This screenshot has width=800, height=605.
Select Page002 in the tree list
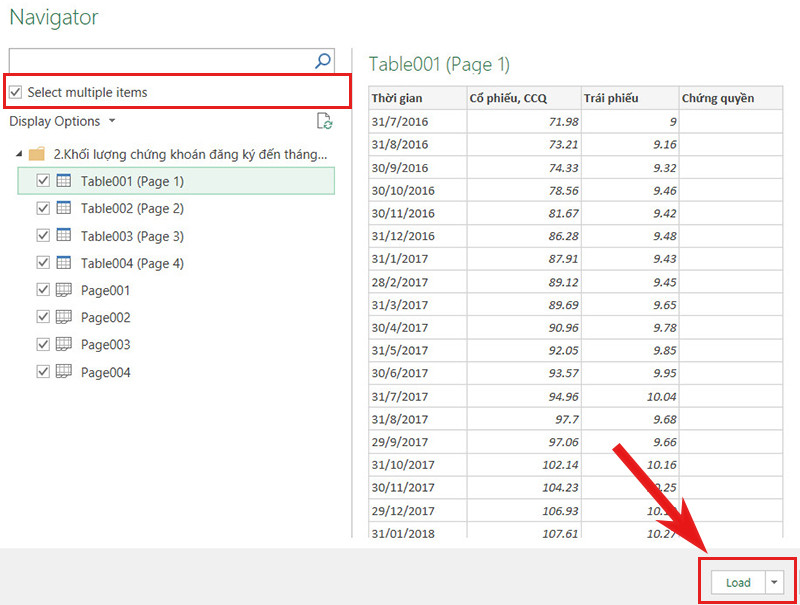[106, 317]
